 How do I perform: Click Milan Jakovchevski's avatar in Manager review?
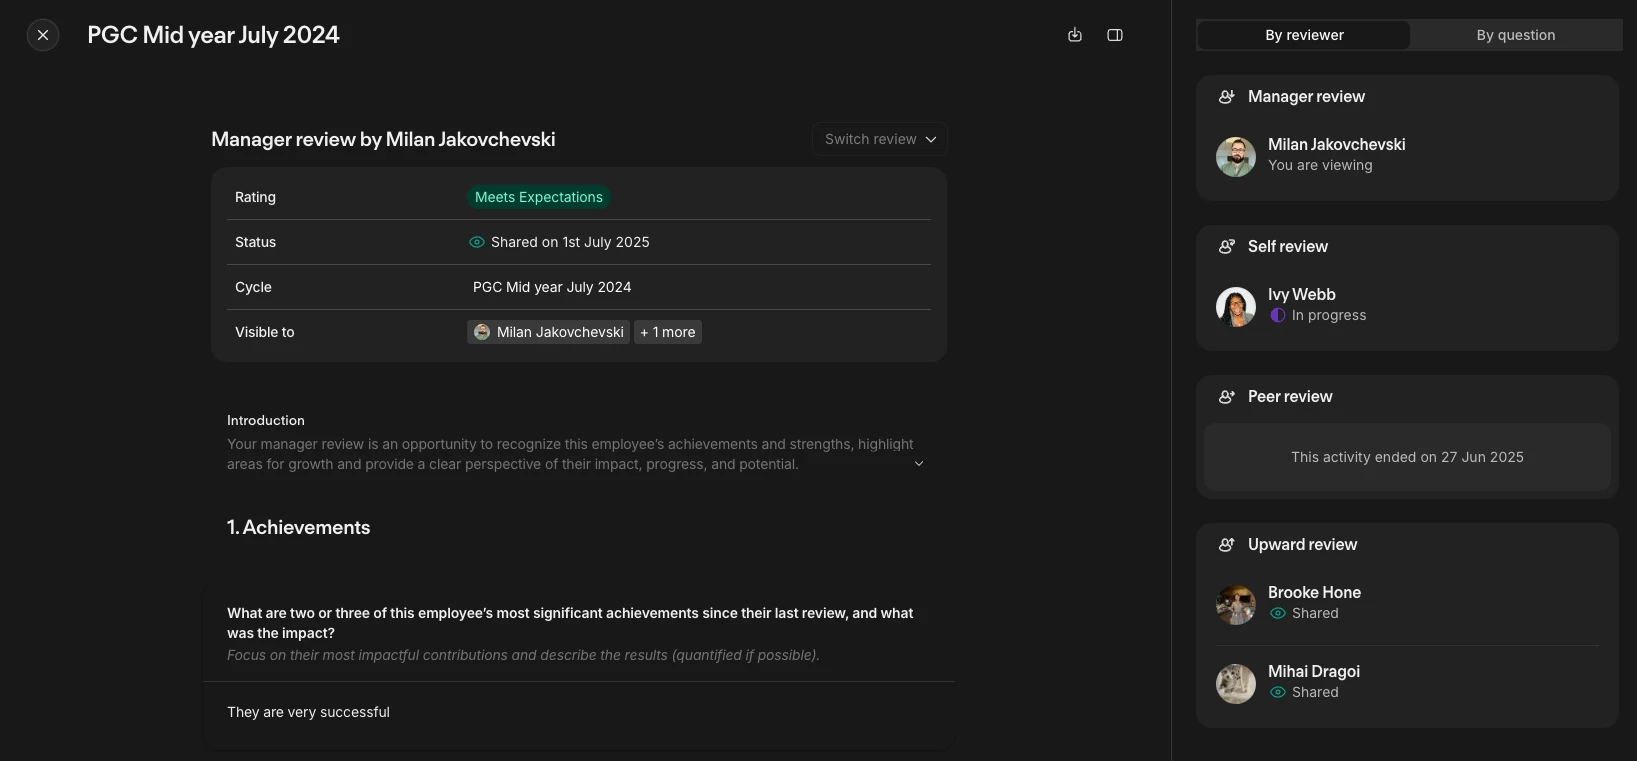[x=1236, y=157]
